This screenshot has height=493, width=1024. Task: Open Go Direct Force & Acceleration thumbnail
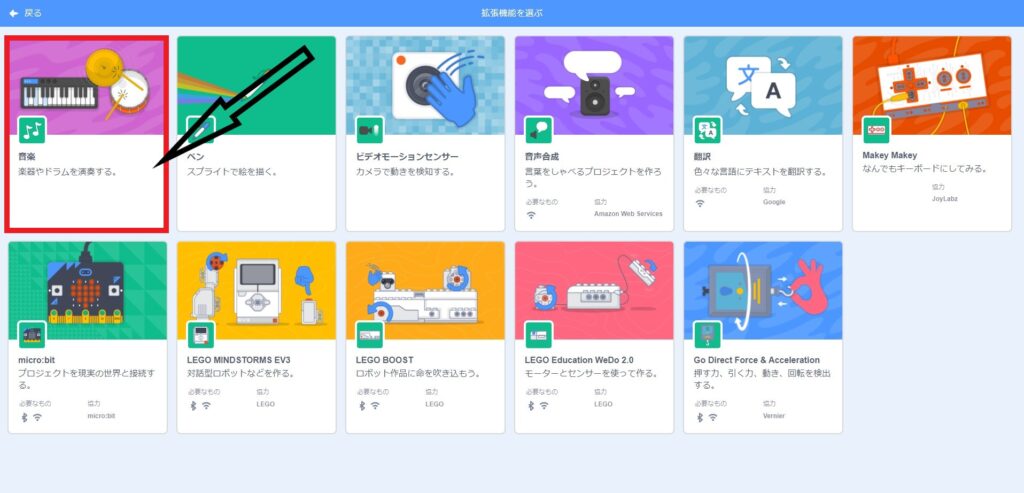pyautogui.click(x=763, y=291)
